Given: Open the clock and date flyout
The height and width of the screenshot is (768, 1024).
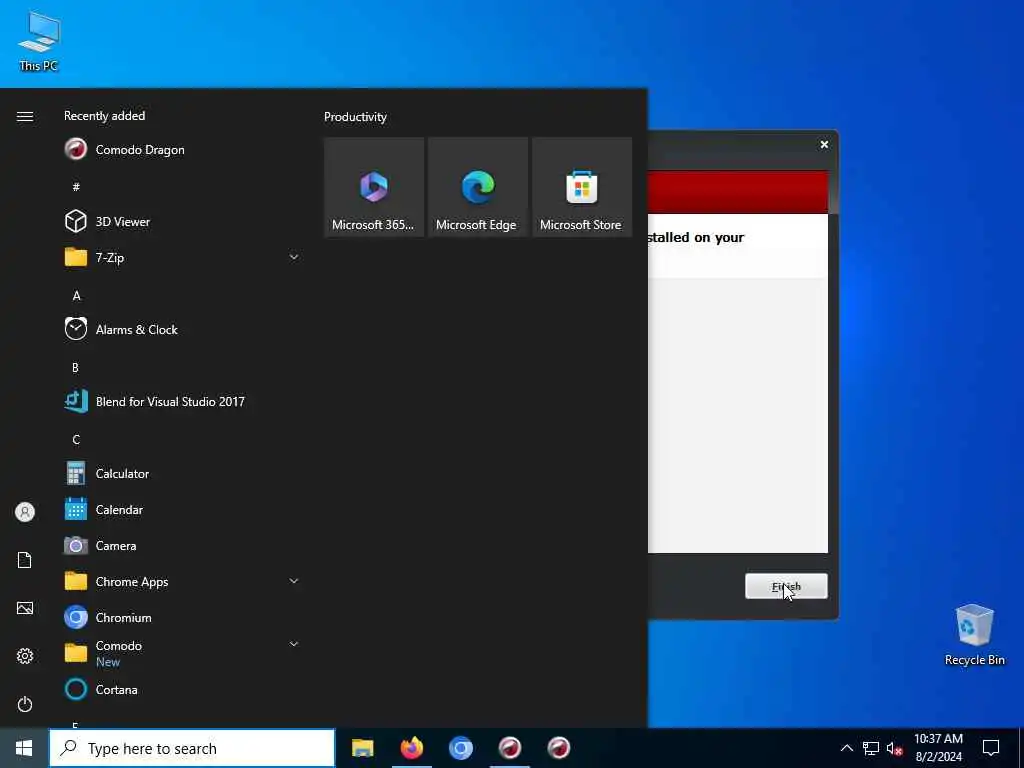Looking at the screenshot, I should [x=938, y=748].
